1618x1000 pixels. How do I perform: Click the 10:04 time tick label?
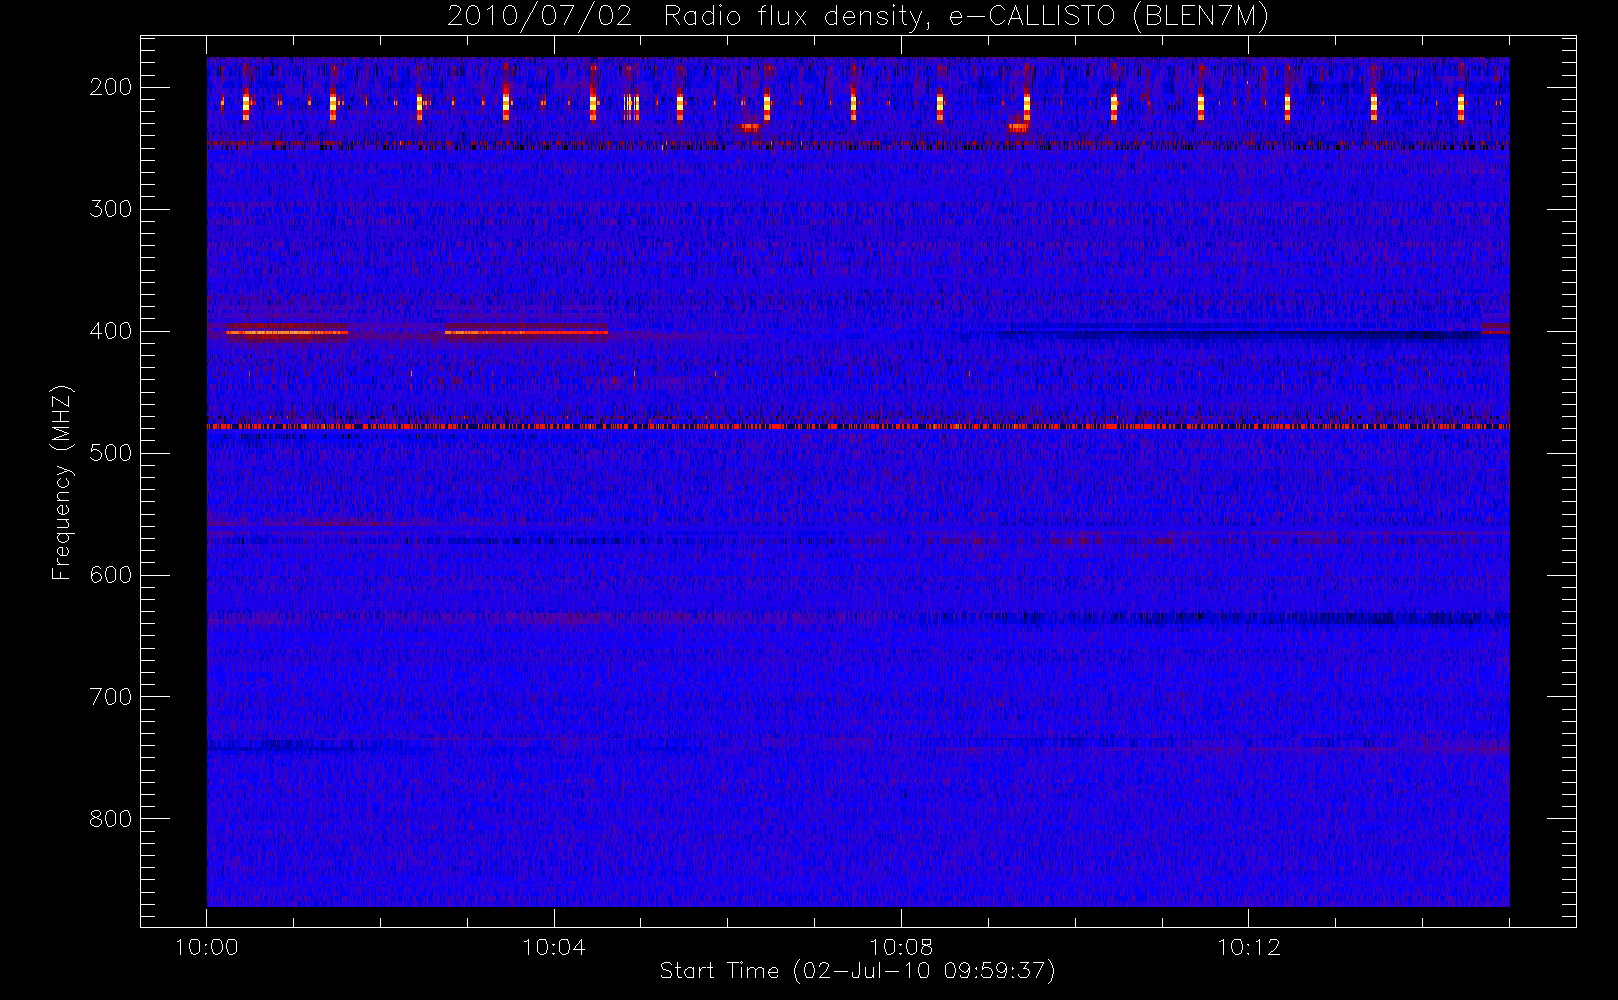pyautogui.click(x=554, y=947)
